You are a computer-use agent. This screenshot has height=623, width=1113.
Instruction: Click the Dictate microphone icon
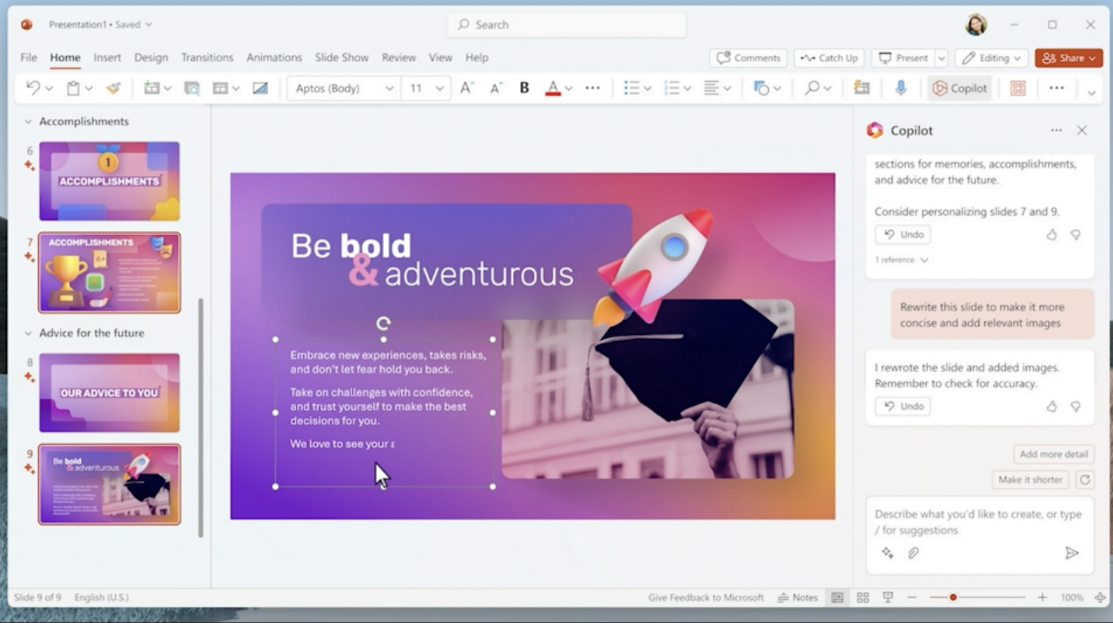(901, 88)
